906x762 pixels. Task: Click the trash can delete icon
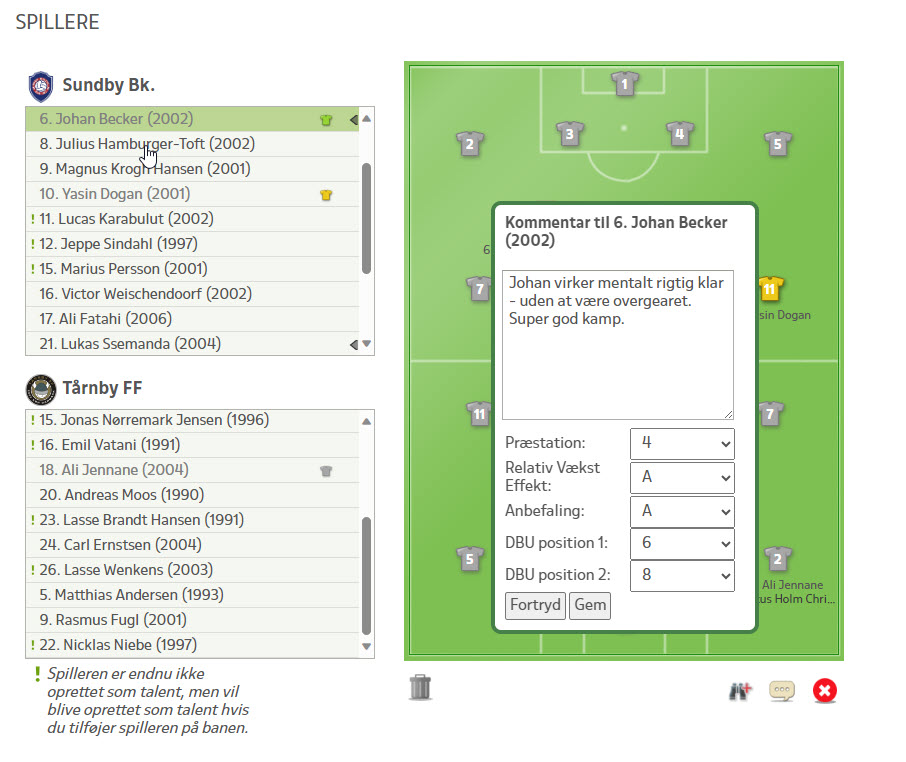pos(421,687)
